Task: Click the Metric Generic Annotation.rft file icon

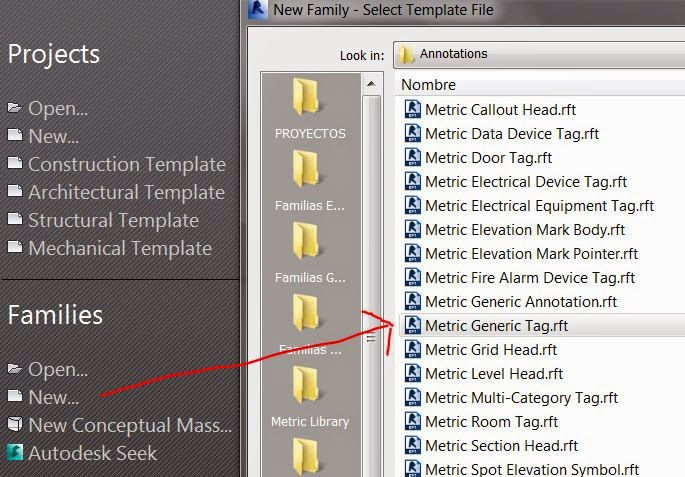Action: point(412,301)
